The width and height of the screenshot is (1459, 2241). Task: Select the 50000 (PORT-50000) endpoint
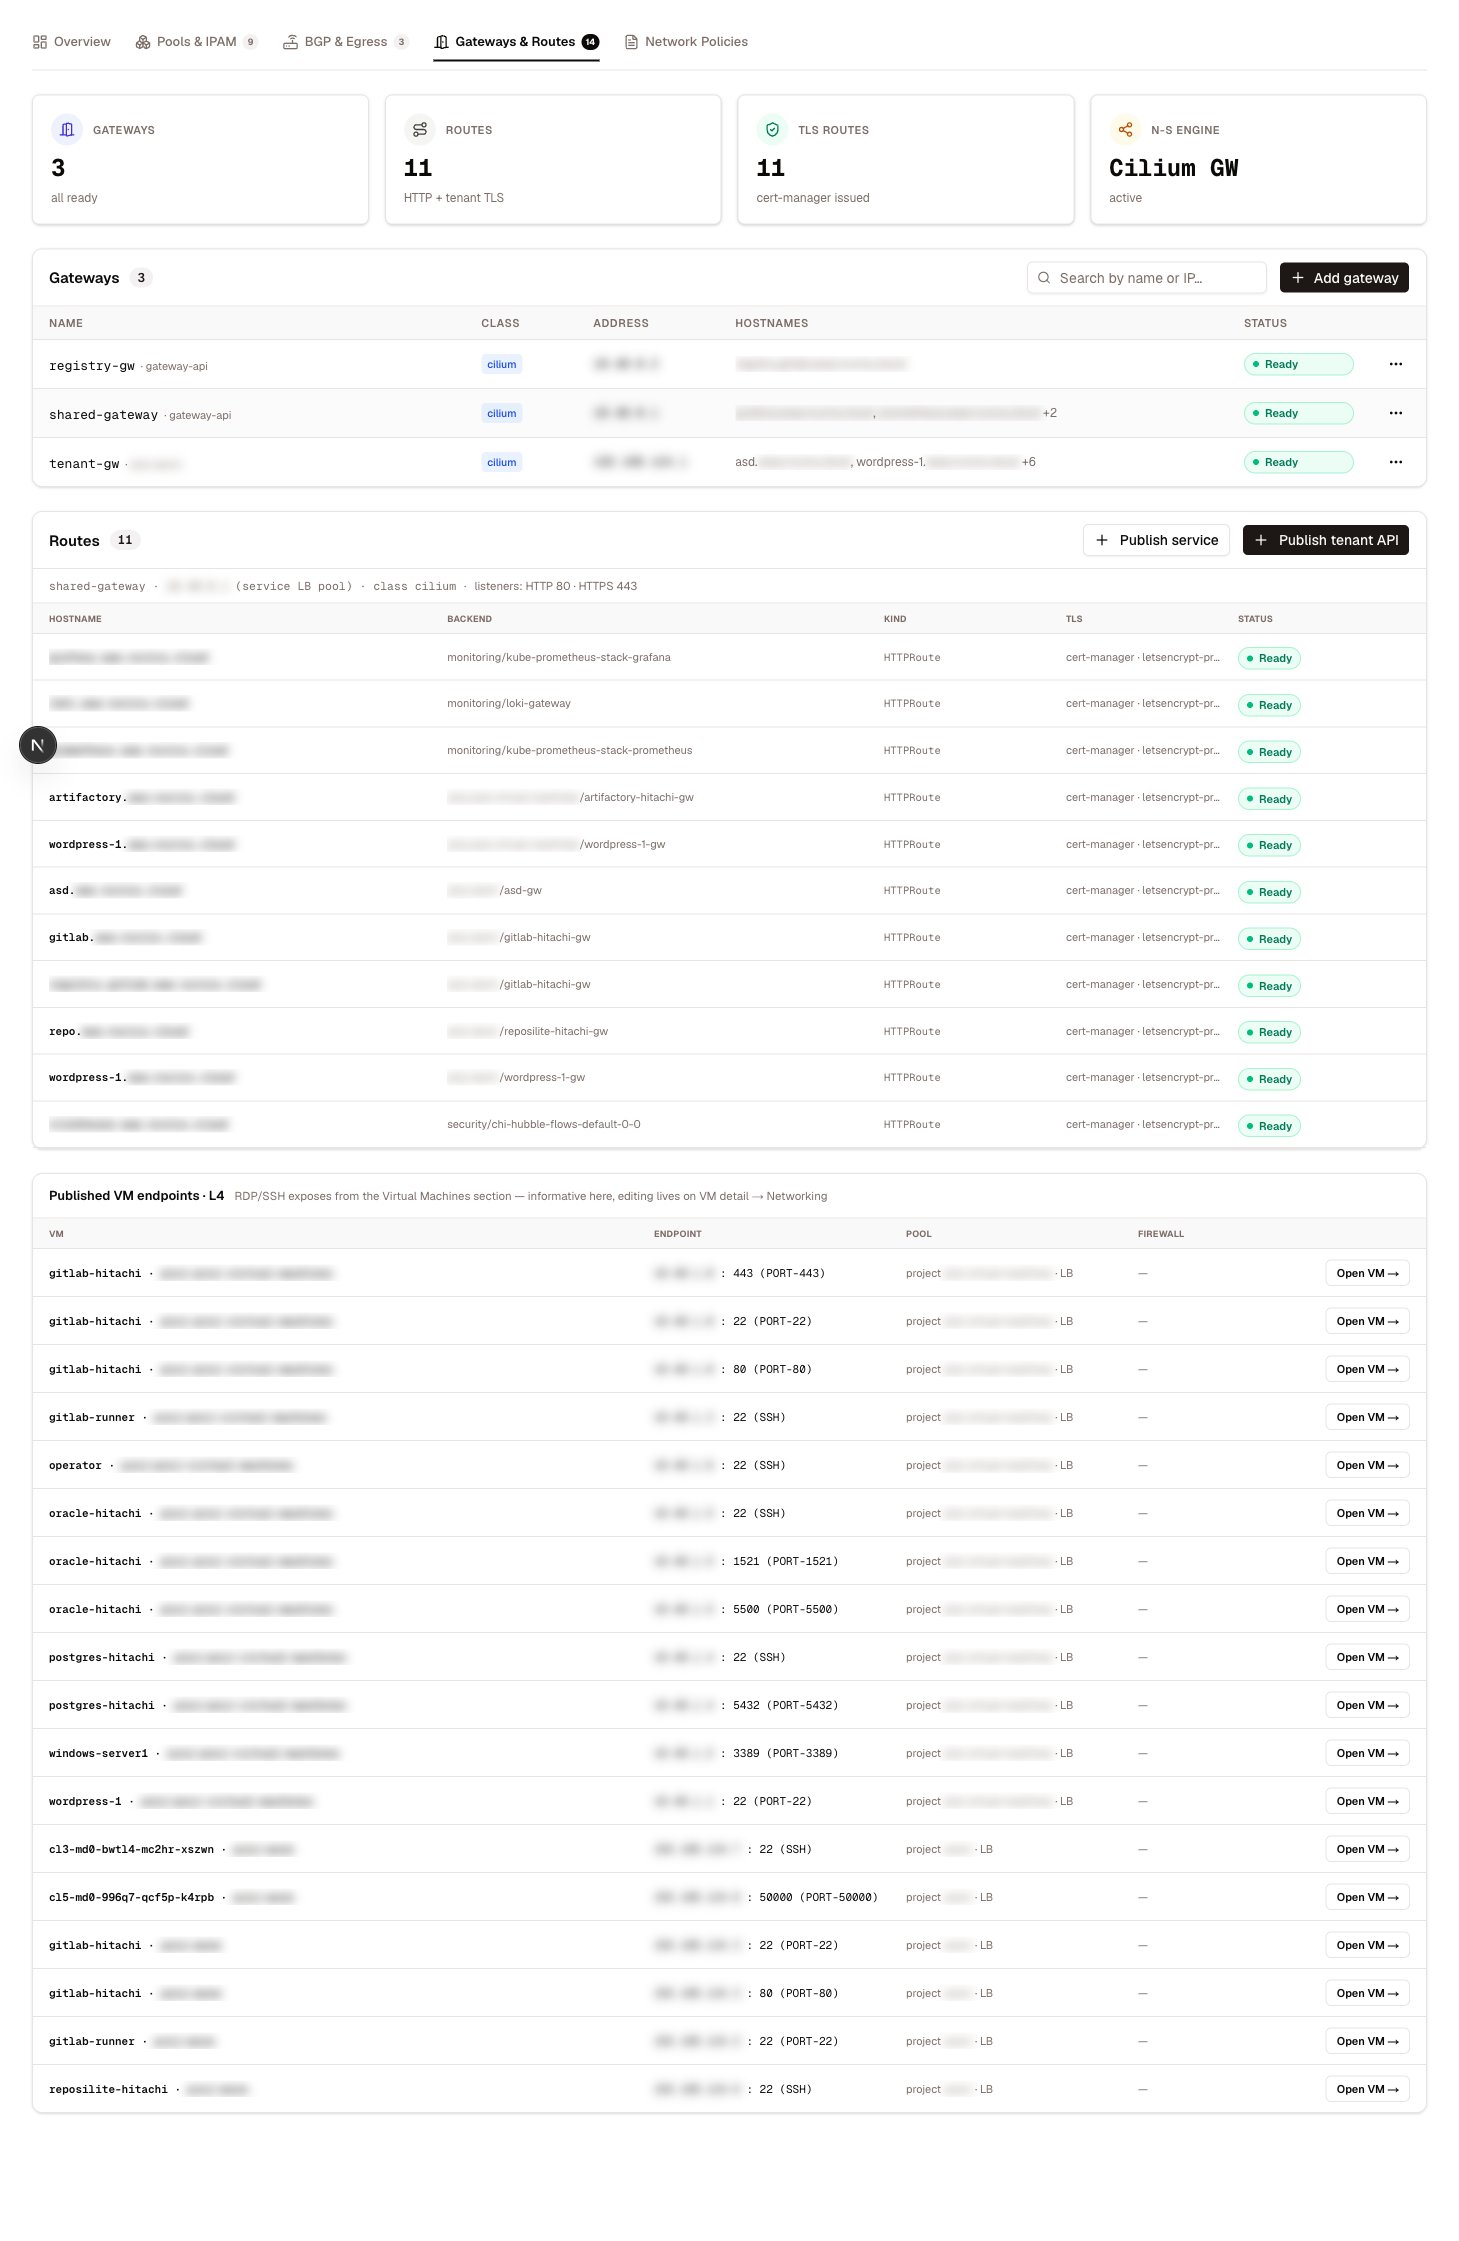(818, 1897)
